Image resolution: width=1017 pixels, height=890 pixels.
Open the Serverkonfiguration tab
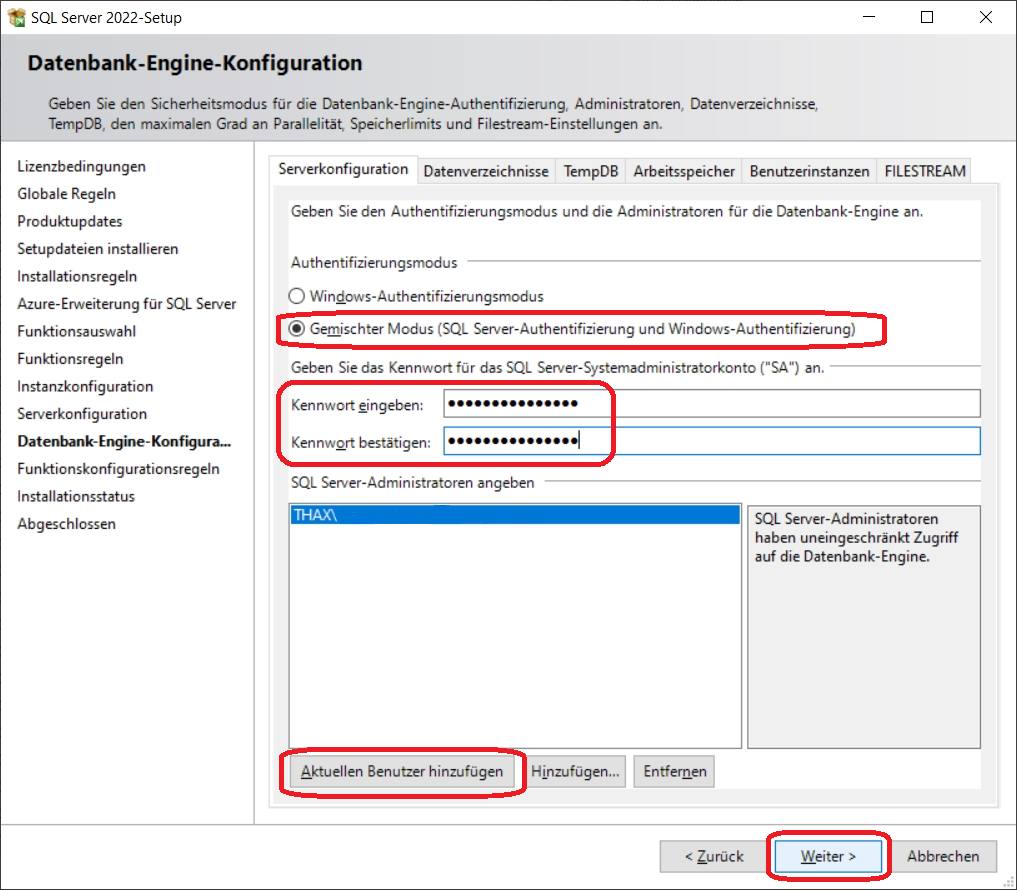343,170
